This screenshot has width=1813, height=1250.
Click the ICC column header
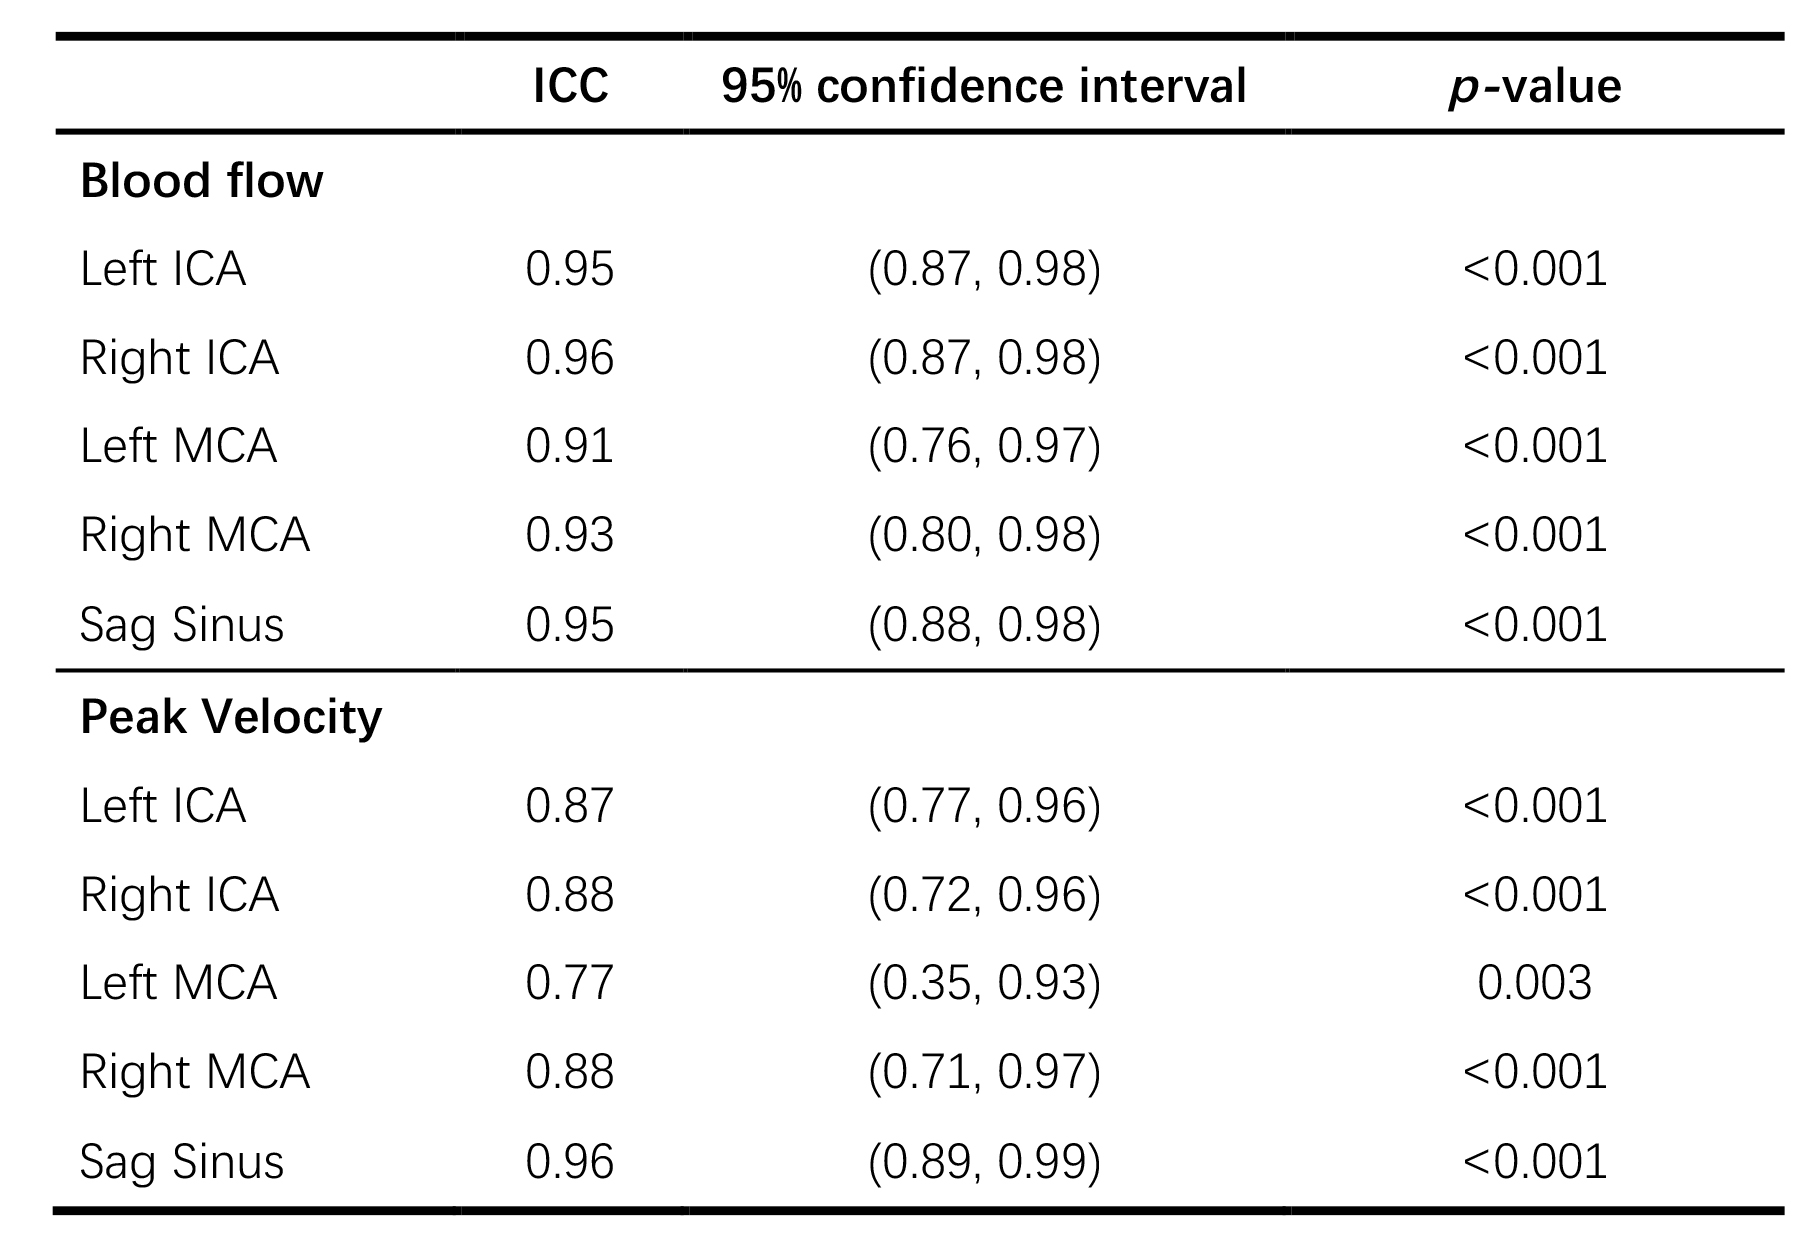pos(570,86)
